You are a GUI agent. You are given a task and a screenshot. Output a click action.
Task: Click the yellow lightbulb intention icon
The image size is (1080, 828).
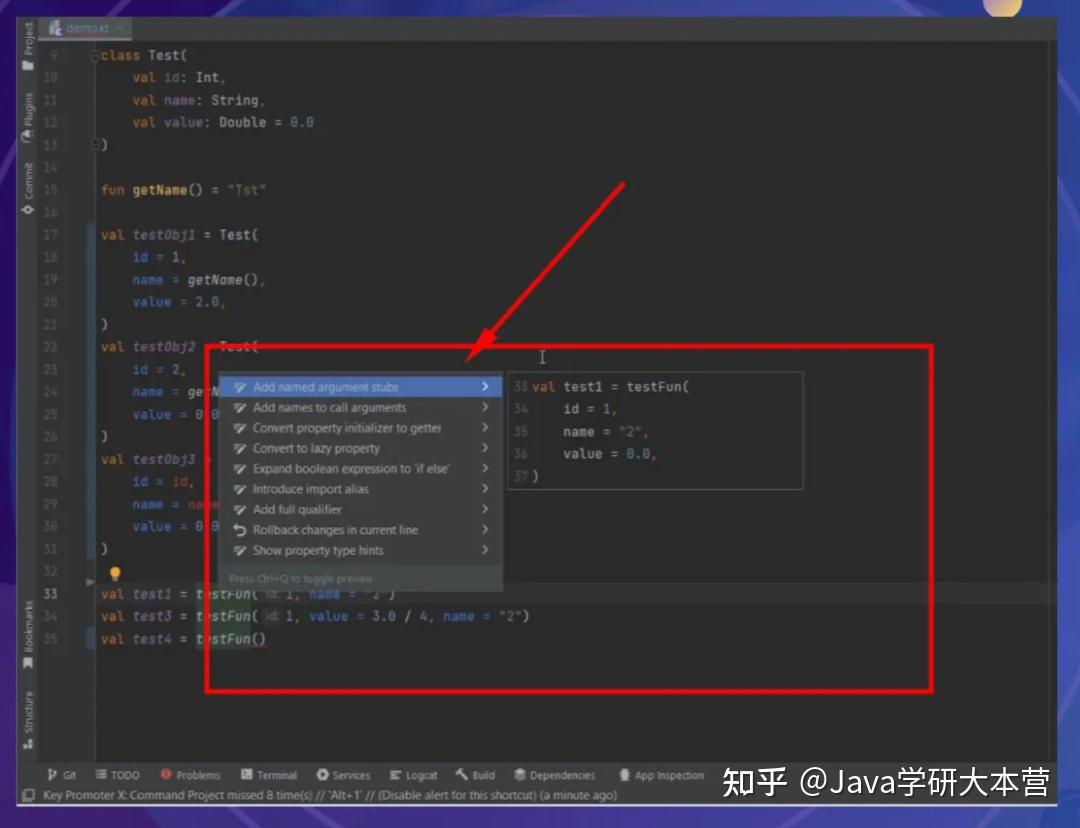point(115,573)
